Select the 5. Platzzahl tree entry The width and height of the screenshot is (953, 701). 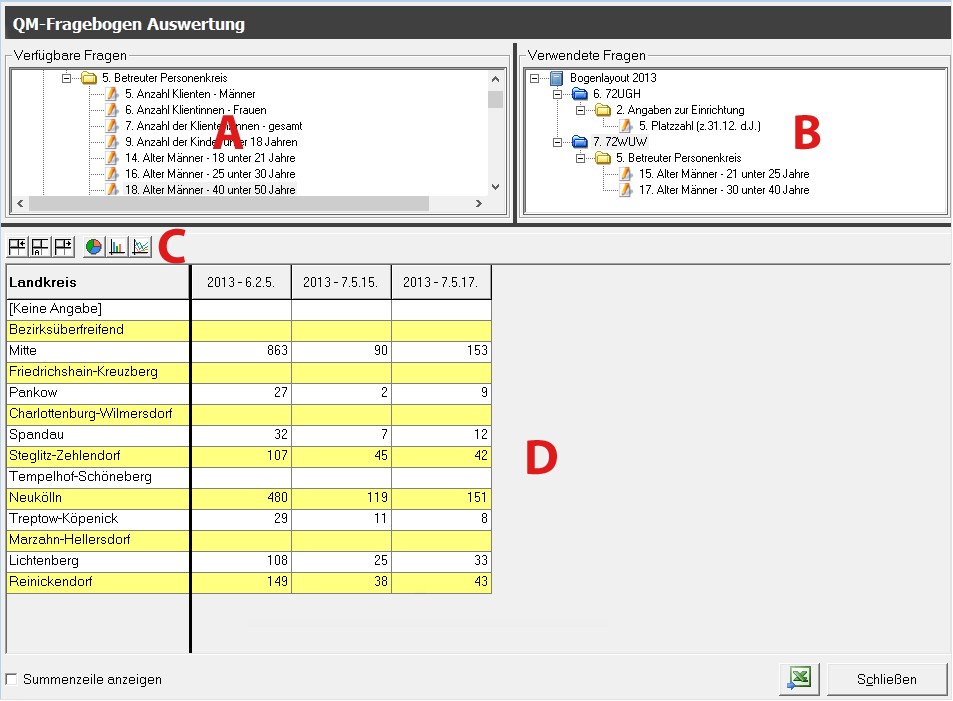click(x=701, y=126)
